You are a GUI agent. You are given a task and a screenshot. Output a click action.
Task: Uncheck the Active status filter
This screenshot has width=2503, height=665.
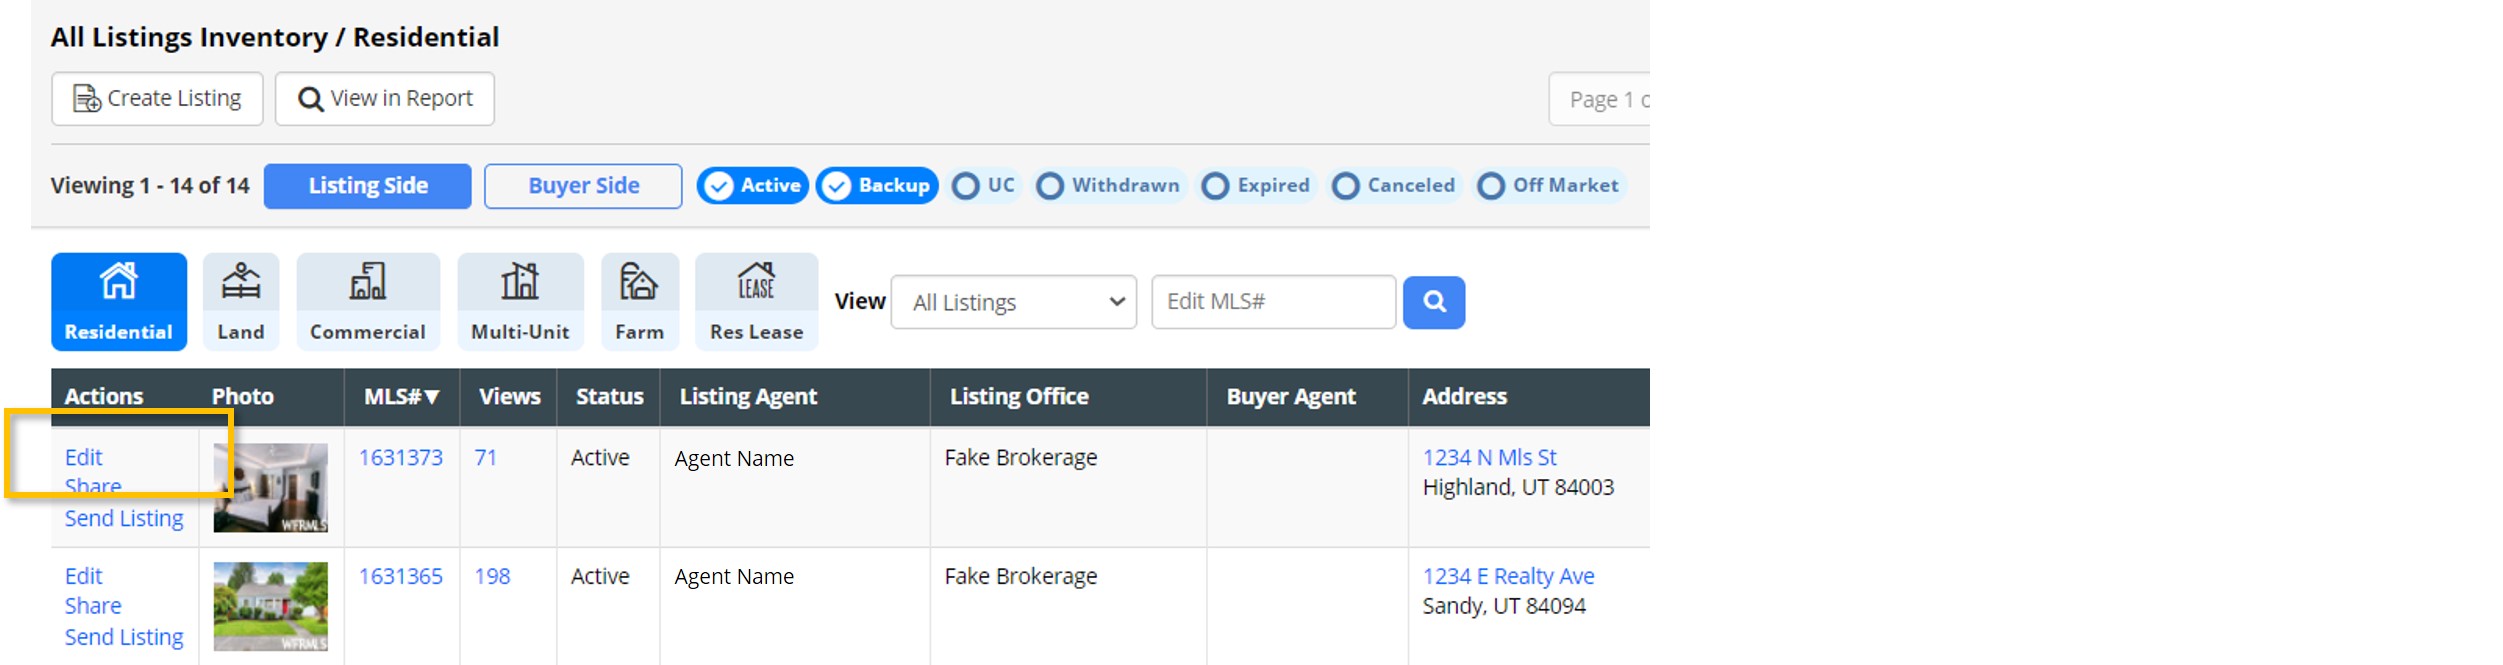click(718, 186)
